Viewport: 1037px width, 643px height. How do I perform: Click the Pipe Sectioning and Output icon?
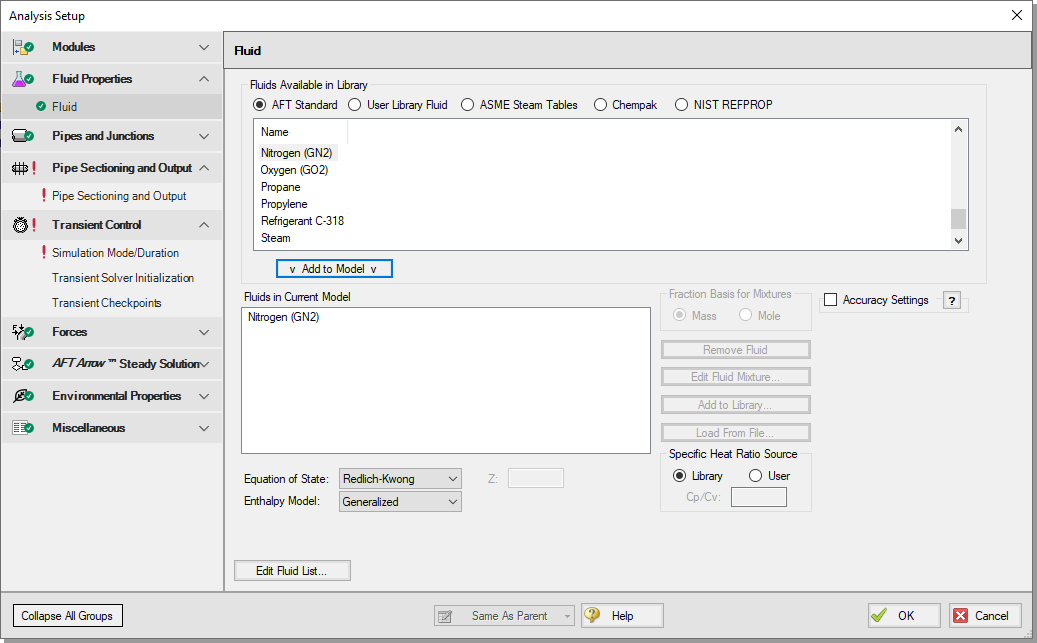pos(23,168)
